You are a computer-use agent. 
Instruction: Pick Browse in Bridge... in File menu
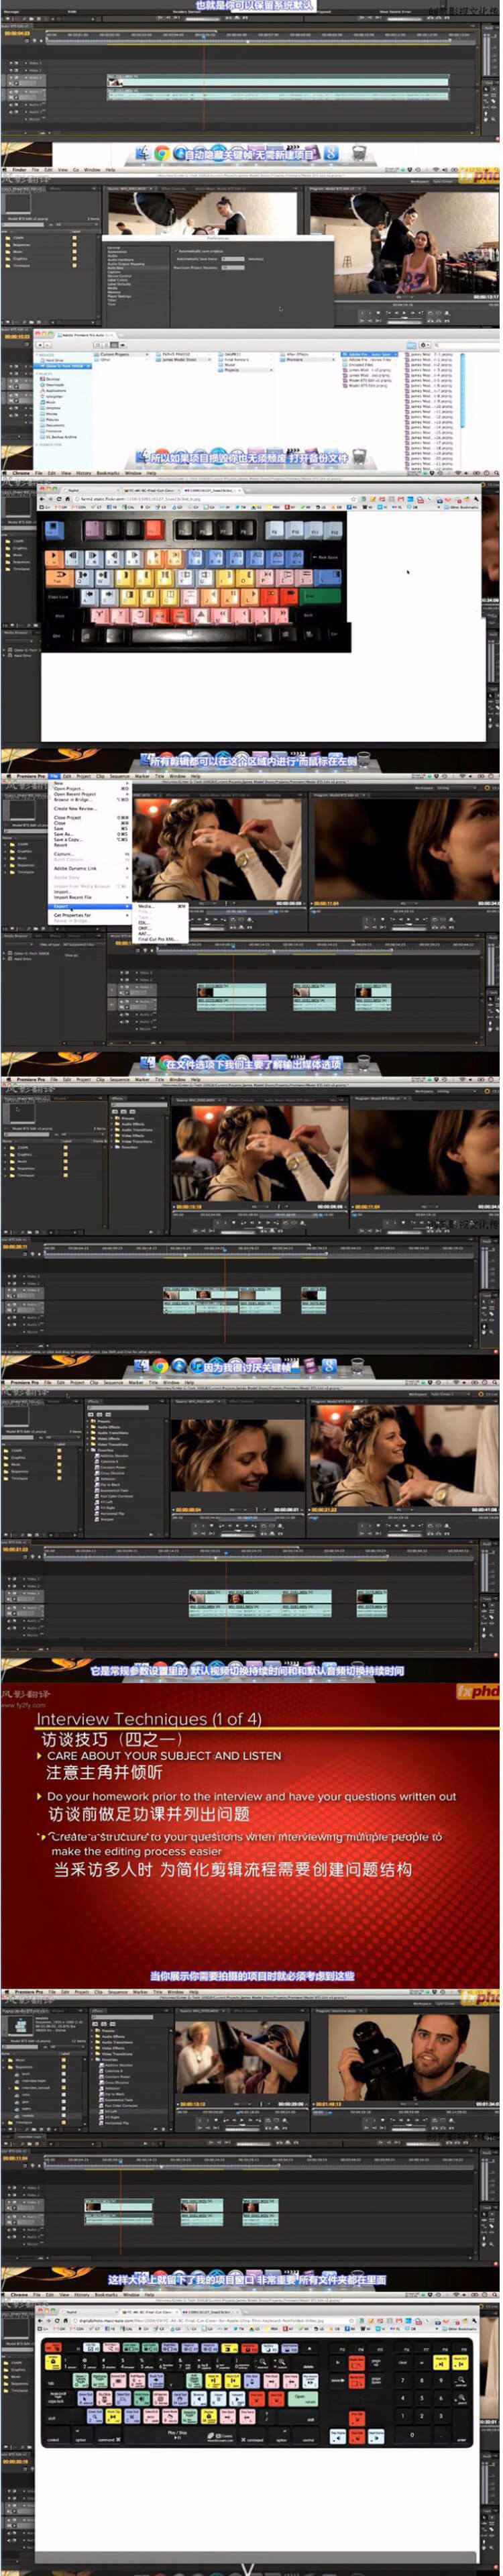[72, 800]
